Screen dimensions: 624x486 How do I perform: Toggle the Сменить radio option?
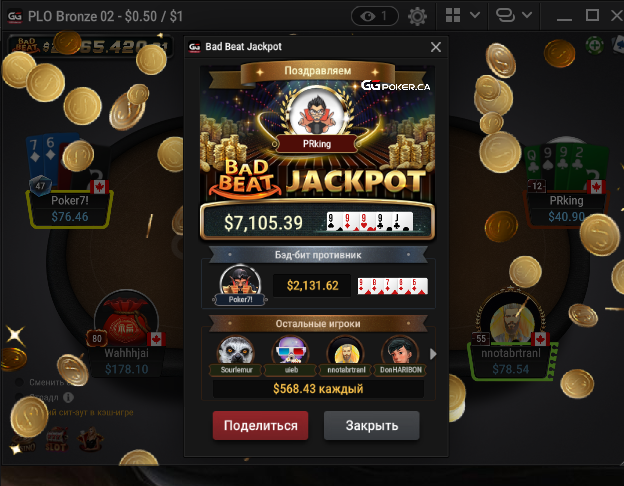[19, 382]
